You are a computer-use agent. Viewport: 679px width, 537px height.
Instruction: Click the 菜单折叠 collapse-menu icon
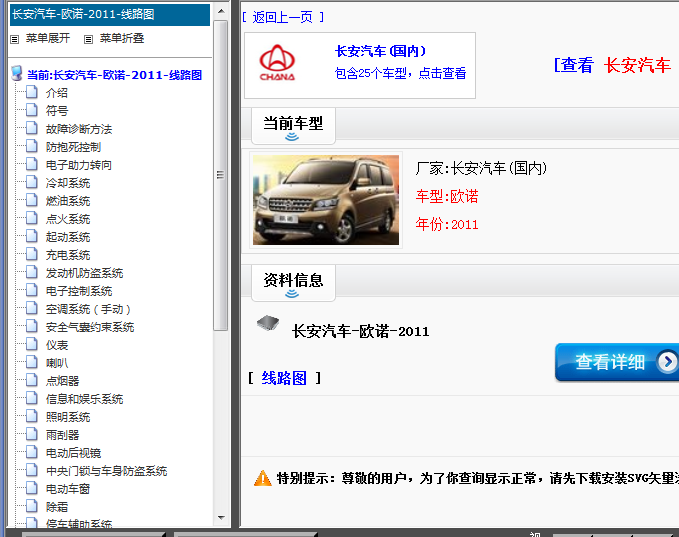88,39
